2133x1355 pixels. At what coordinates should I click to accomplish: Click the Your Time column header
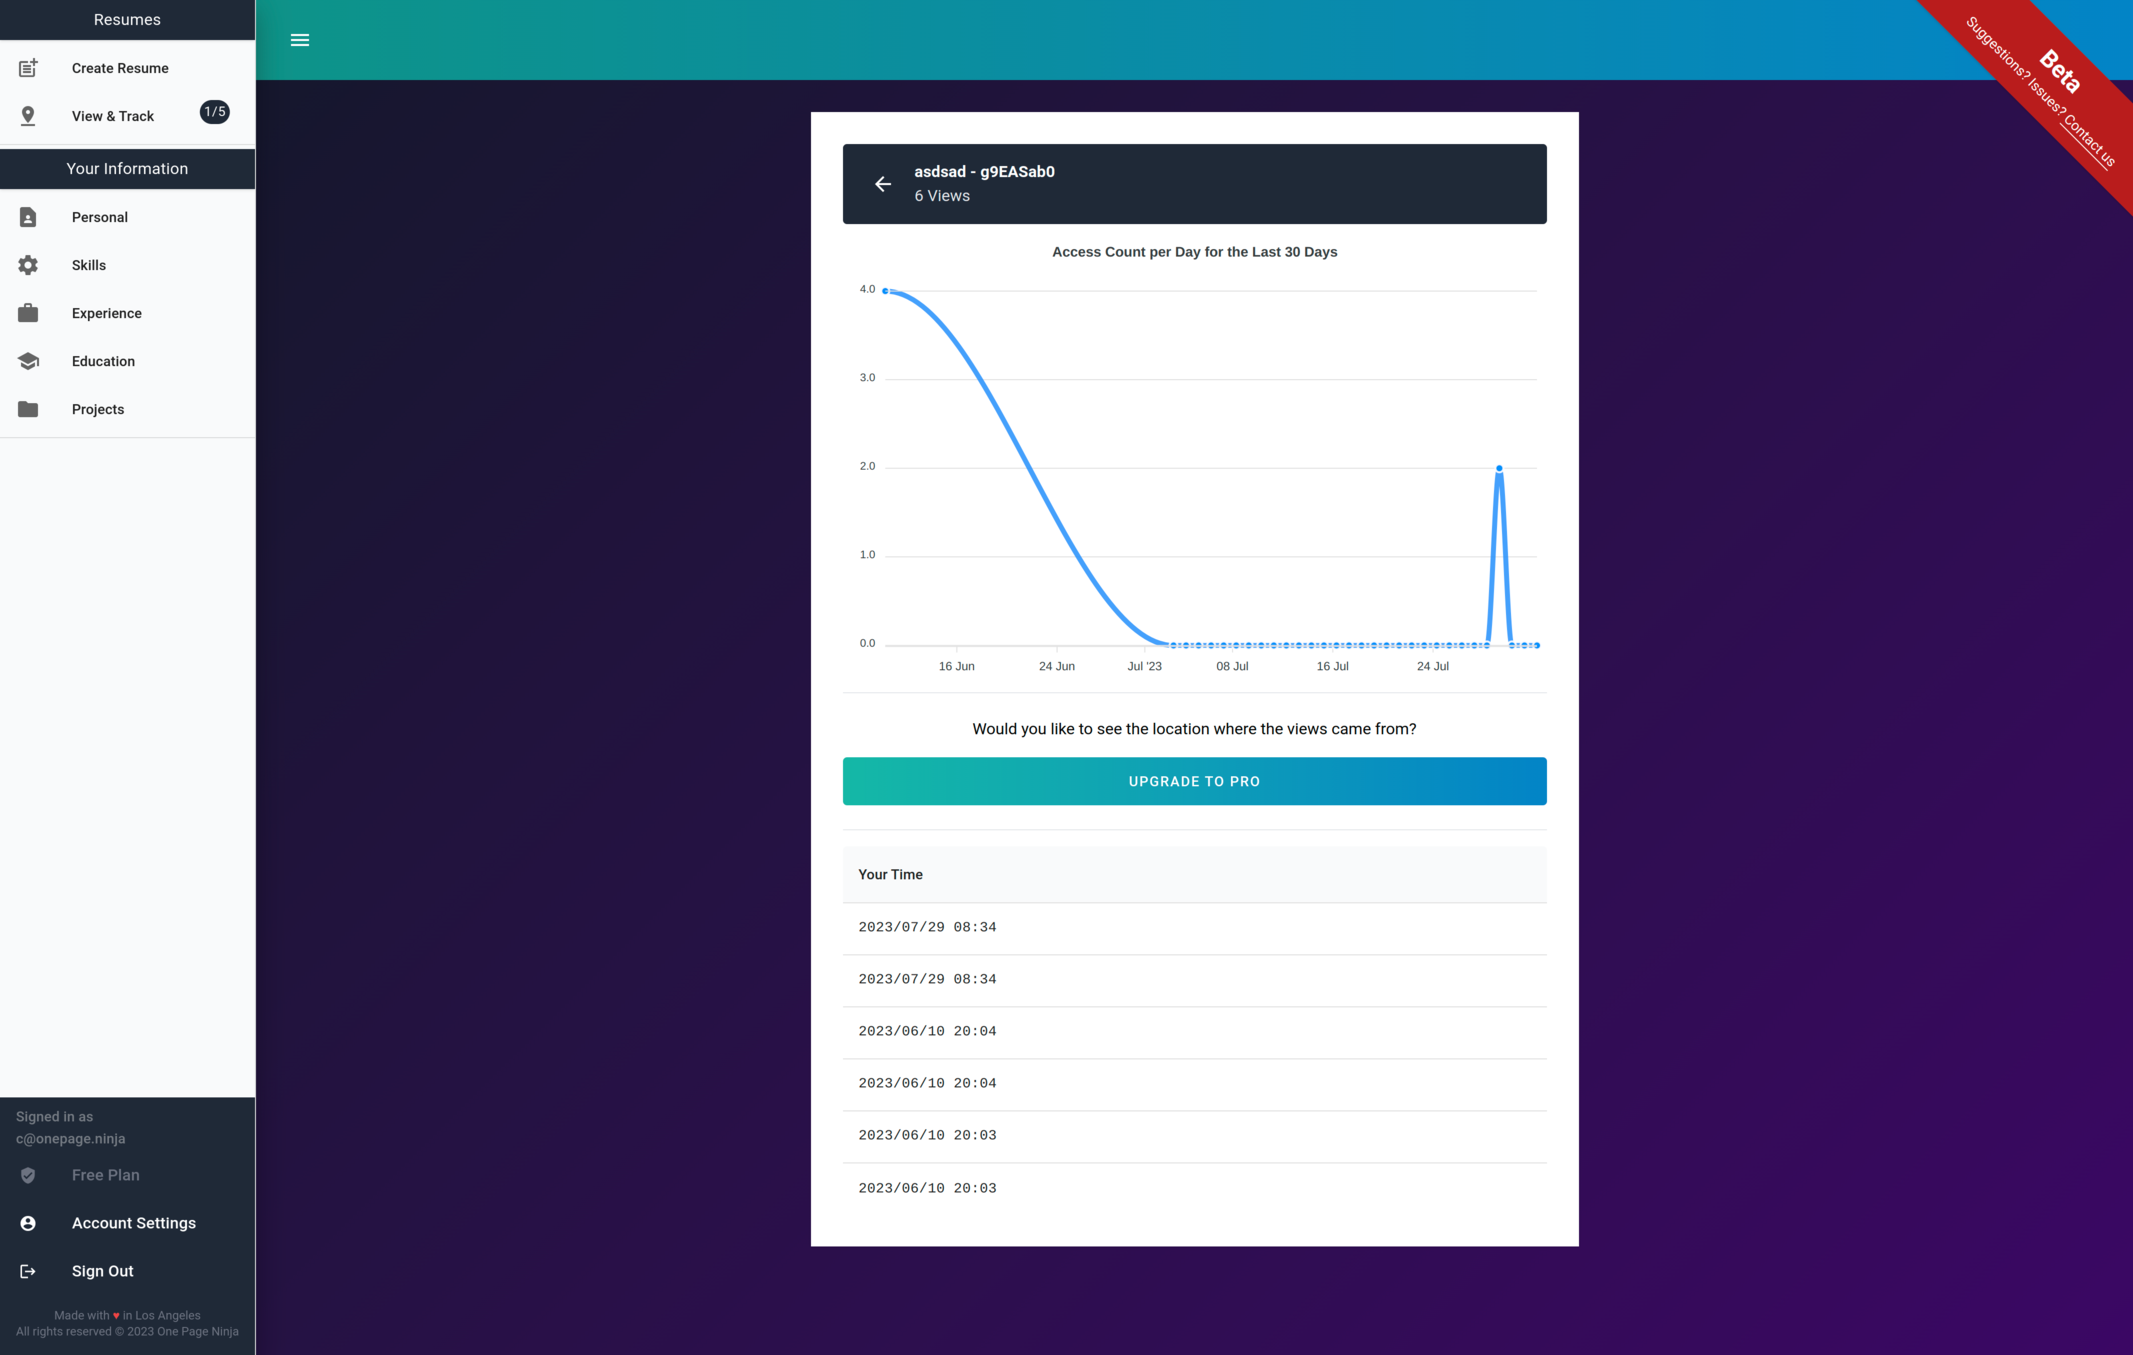[890, 874]
